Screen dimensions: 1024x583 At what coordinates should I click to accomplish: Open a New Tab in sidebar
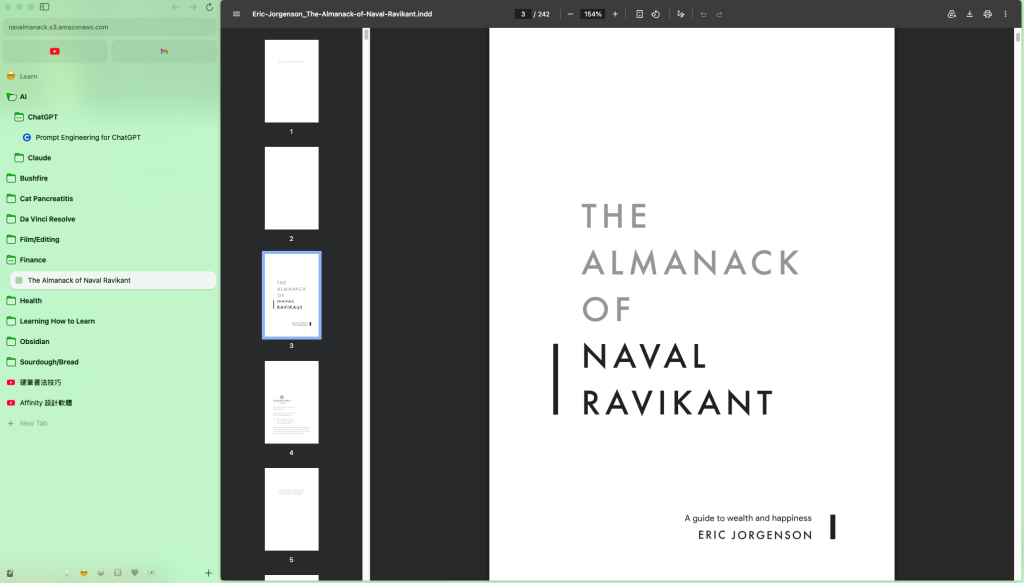tap(27, 423)
